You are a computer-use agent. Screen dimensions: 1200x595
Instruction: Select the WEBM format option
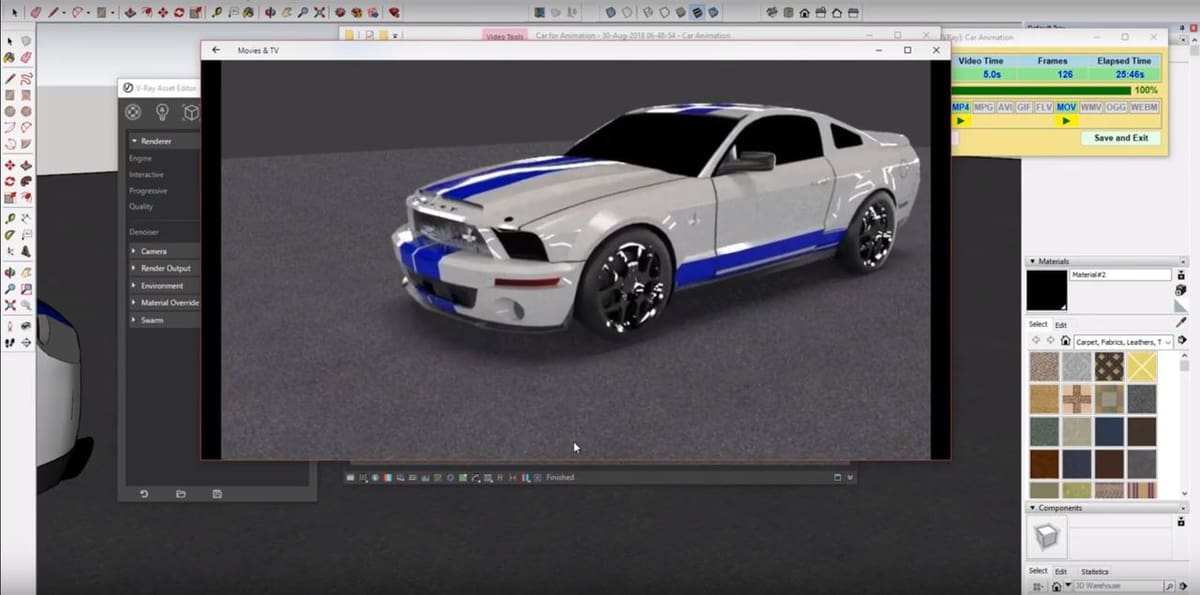[1145, 107]
